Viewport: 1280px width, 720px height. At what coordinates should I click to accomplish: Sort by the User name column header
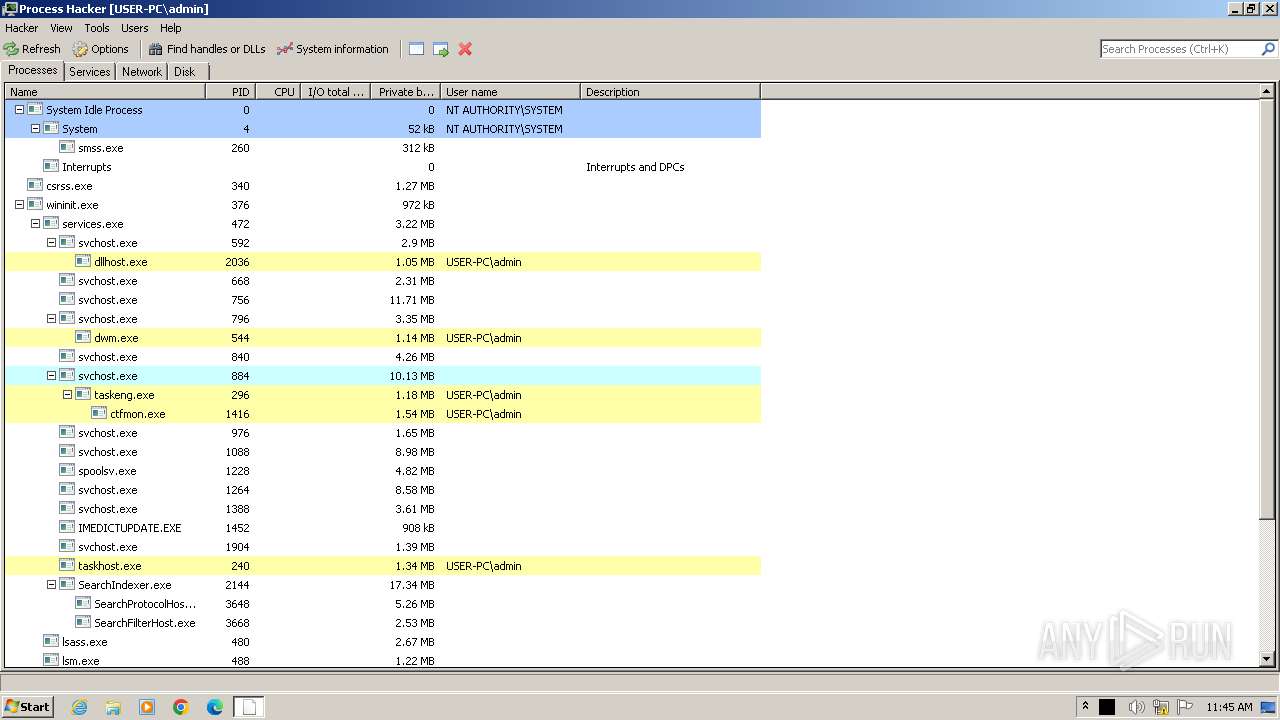510,92
